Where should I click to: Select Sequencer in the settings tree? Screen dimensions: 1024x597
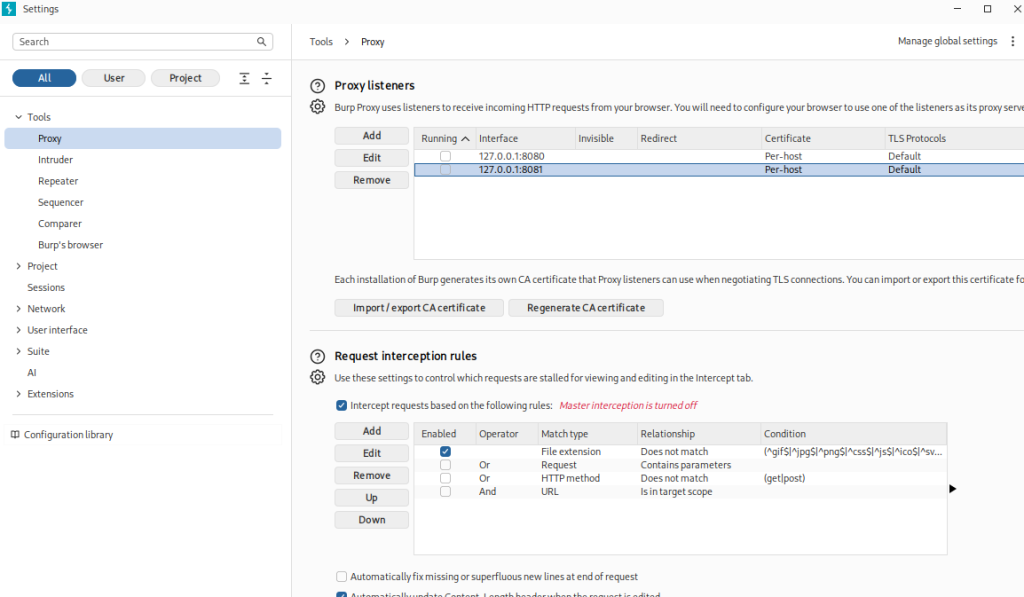click(x=61, y=202)
